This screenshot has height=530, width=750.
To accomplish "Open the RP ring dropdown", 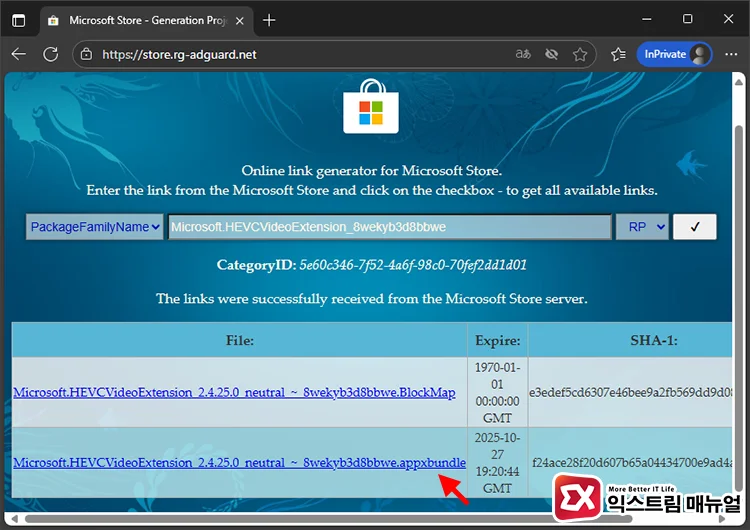I will coord(642,227).
